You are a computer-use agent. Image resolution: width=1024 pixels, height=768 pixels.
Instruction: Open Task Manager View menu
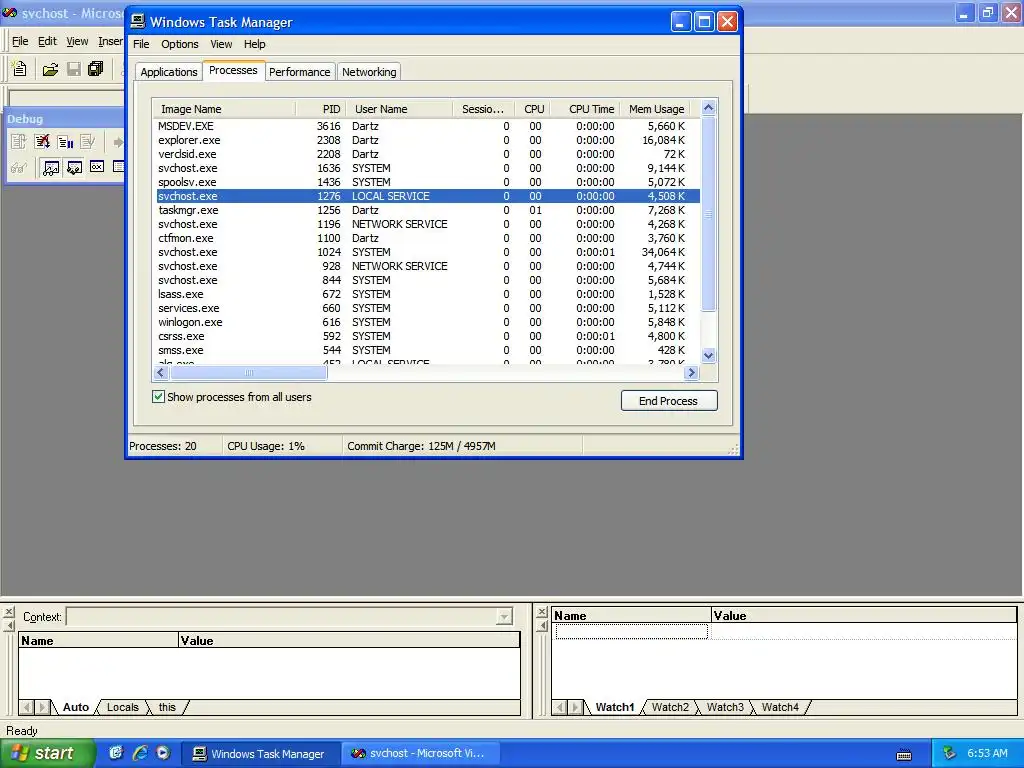click(x=221, y=44)
